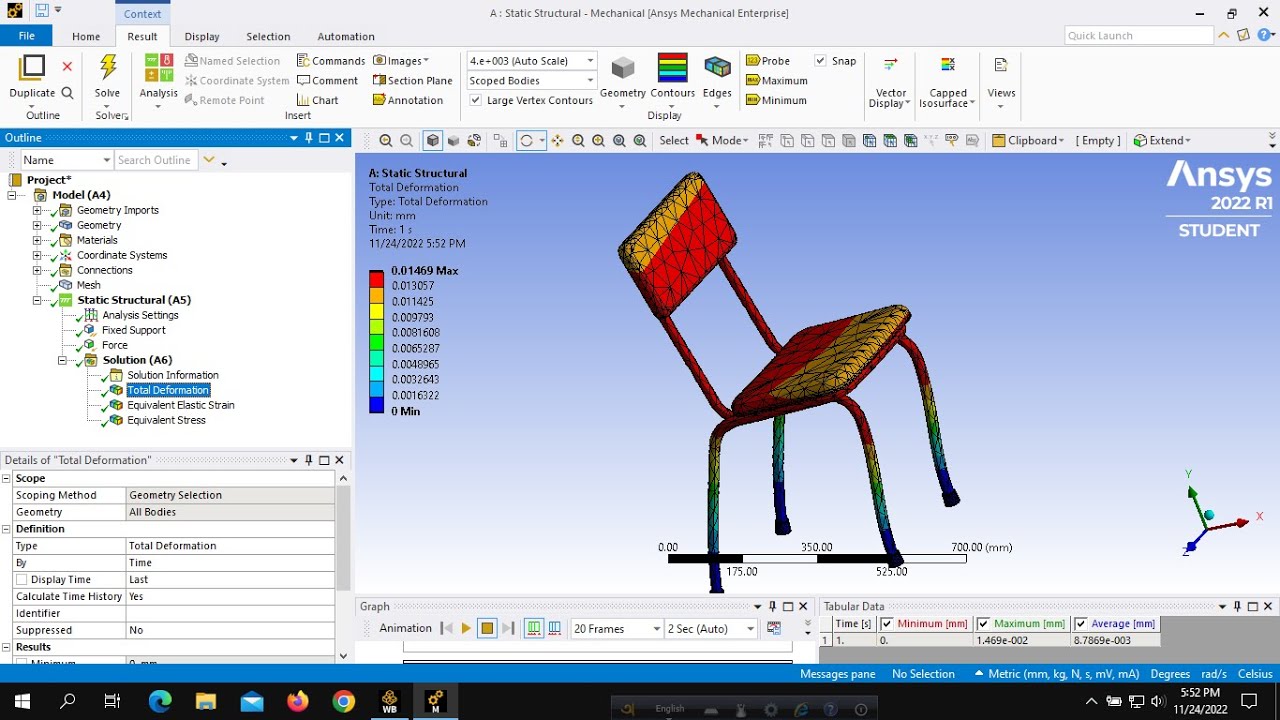Switch to Ansys Workbench in the taskbar

click(389, 702)
